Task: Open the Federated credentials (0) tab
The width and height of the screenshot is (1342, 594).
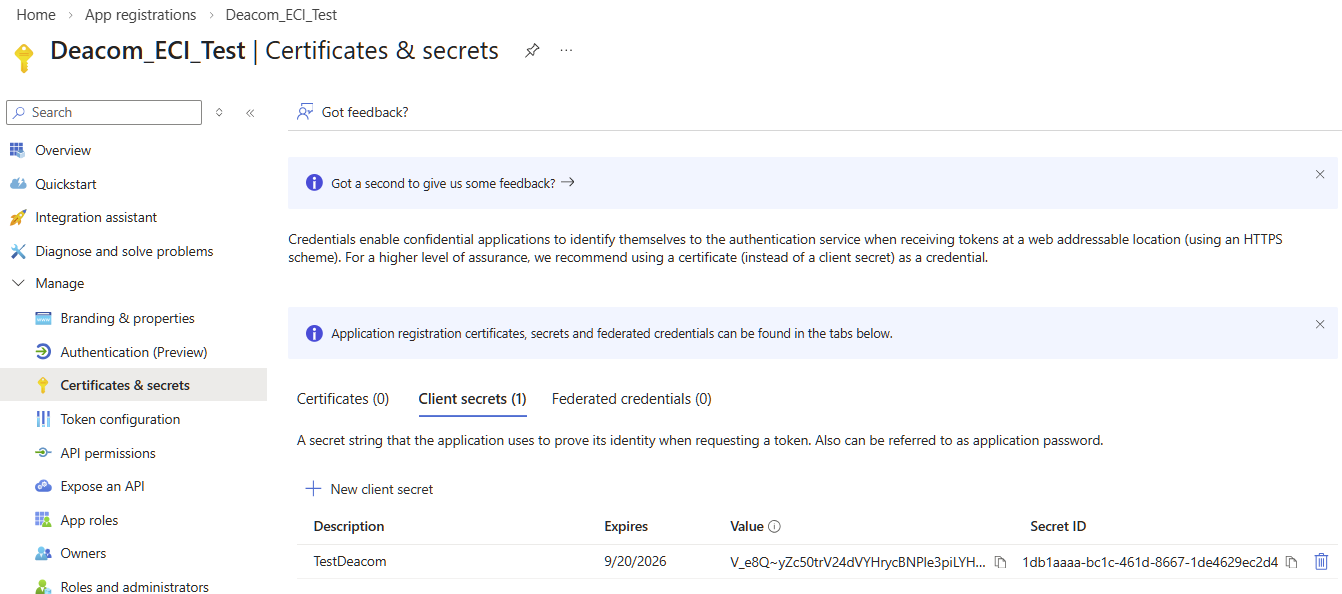Action: click(x=631, y=399)
